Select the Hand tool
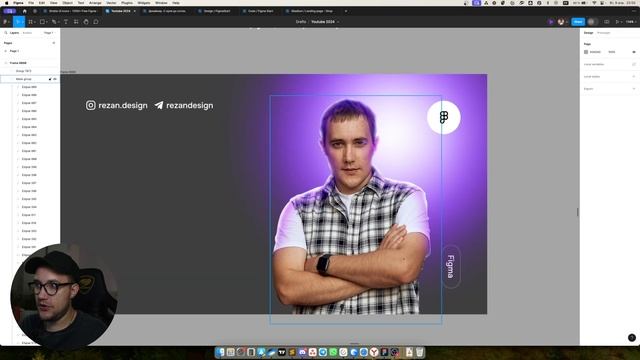This screenshot has height=360, width=640. (86, 22)
